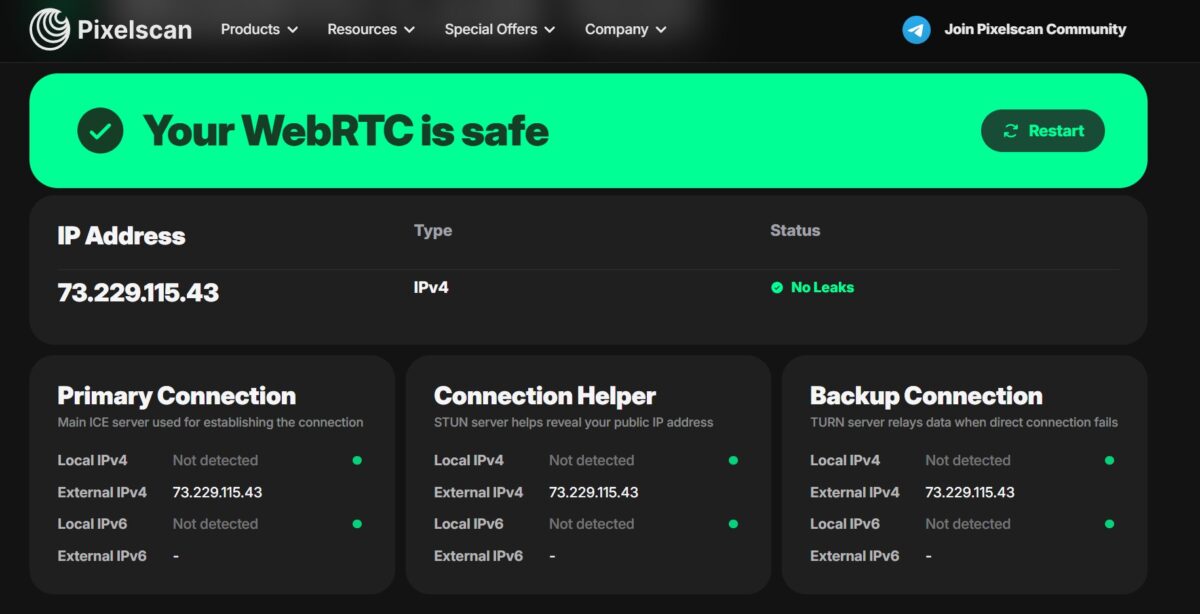Click the TURN server description text

click(964, 422)
